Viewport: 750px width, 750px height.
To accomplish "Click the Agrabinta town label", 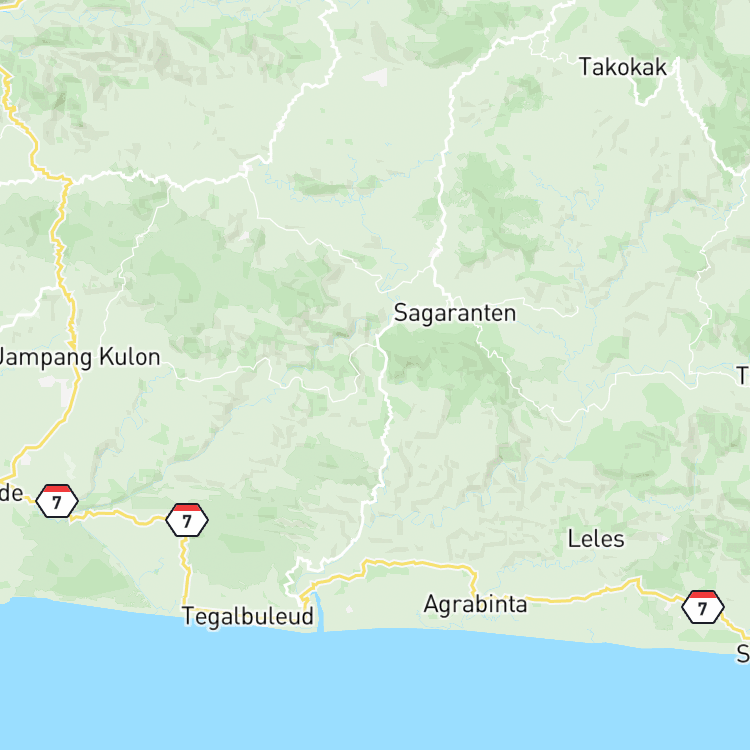I will click(x=475, y=605).
